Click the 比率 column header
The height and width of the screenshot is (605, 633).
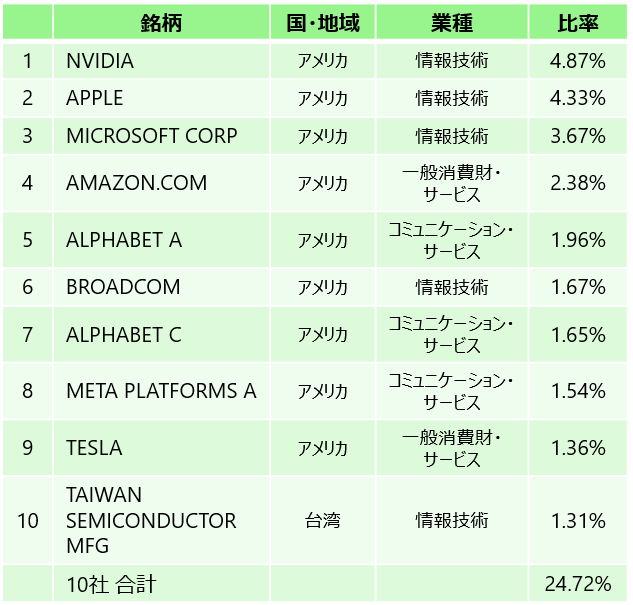578,23
